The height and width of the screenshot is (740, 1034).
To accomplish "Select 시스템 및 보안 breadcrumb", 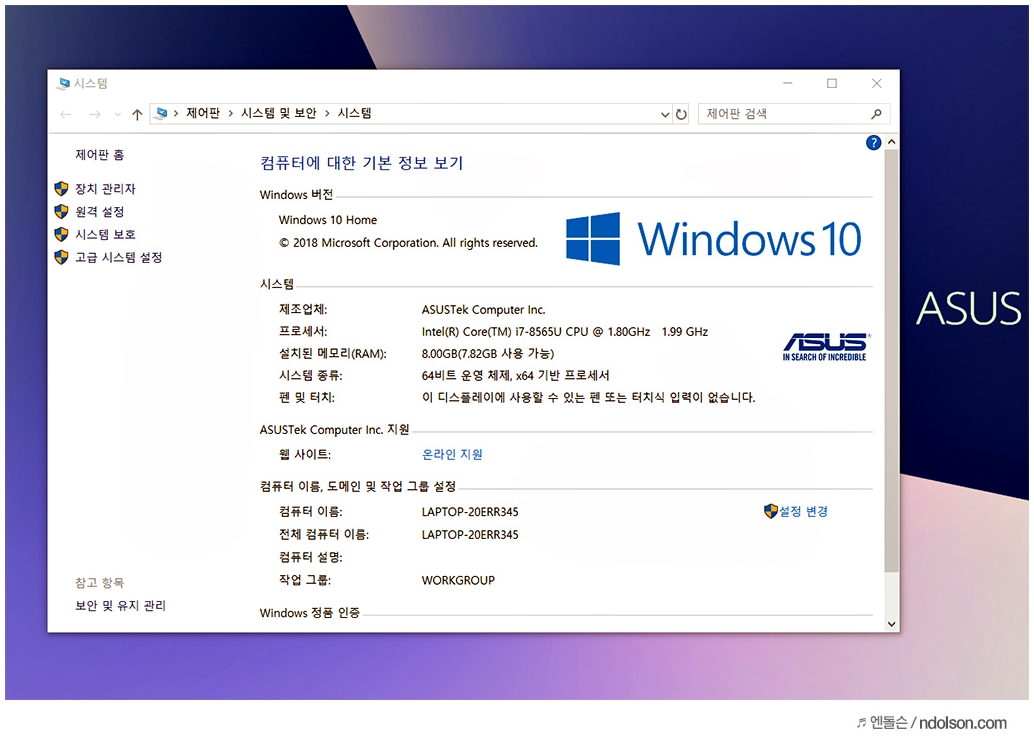I will point(279,113).
